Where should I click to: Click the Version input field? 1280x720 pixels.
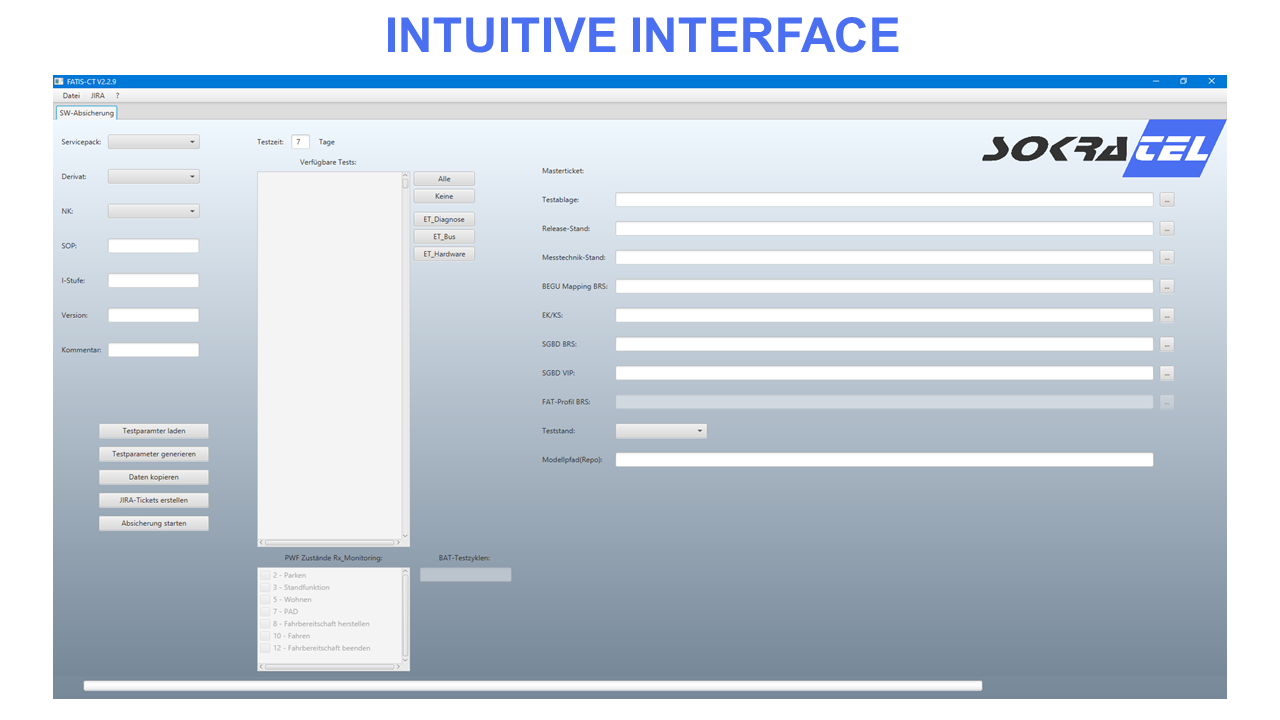pos(154,315)
